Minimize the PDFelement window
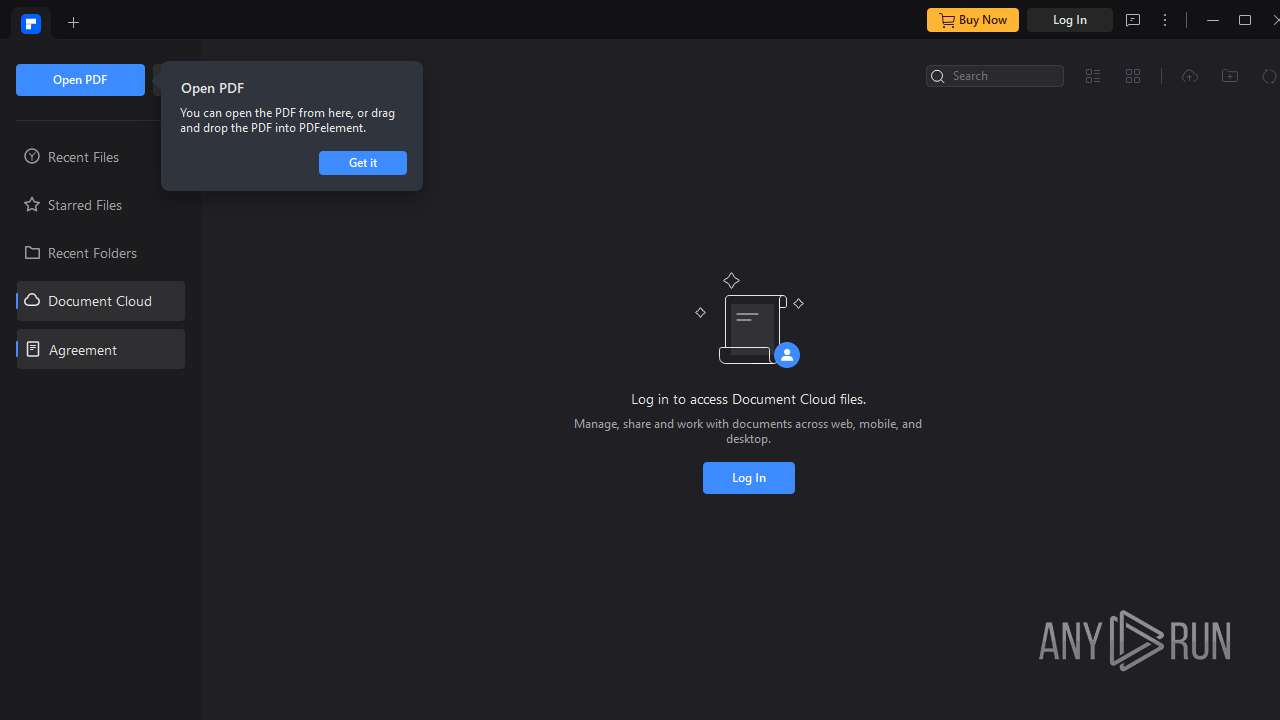This screenshot has height=720, width=1280. point(1212,20)
